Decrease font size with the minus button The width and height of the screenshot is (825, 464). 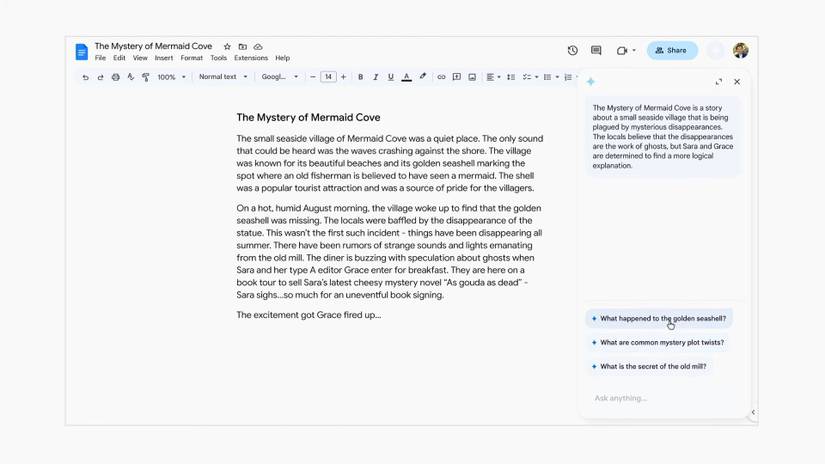point(313,77)
